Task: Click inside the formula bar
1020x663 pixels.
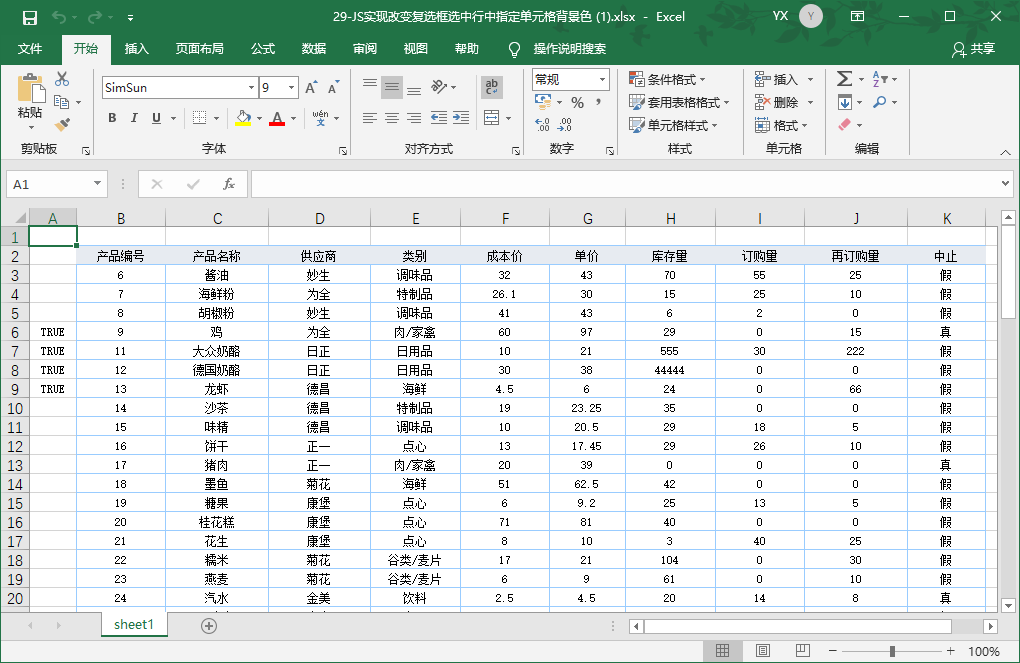Action: click(x=620, y=184)
